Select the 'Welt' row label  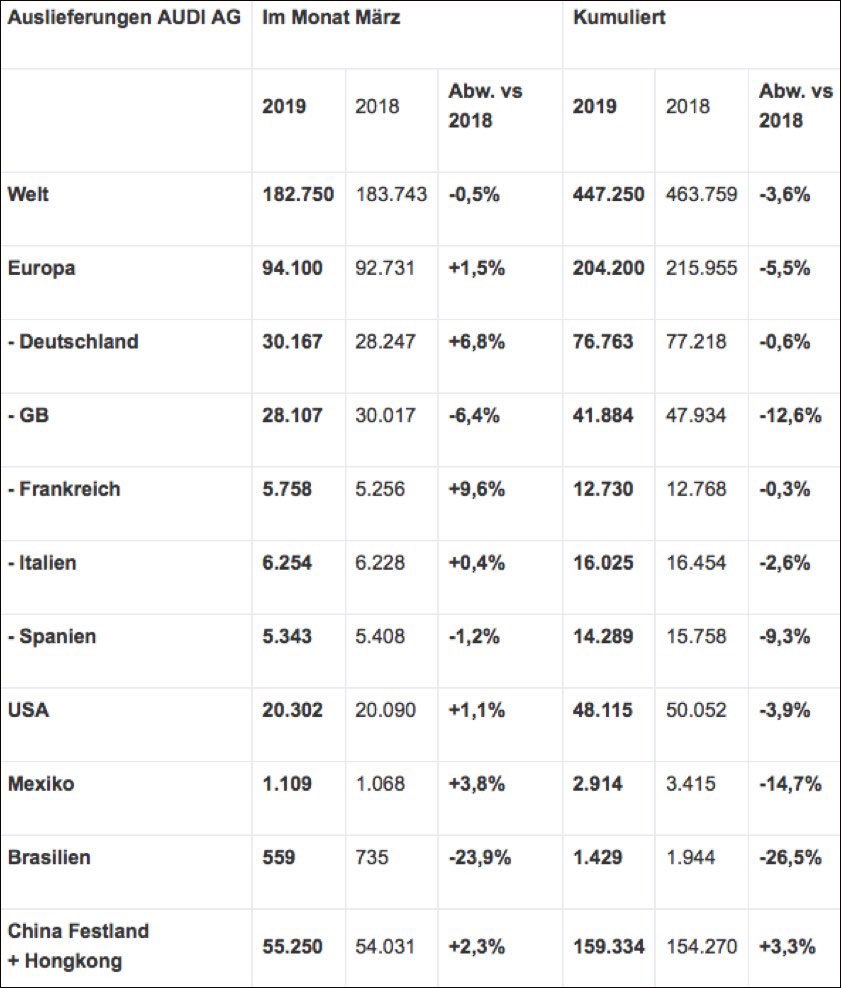[28, 194]
